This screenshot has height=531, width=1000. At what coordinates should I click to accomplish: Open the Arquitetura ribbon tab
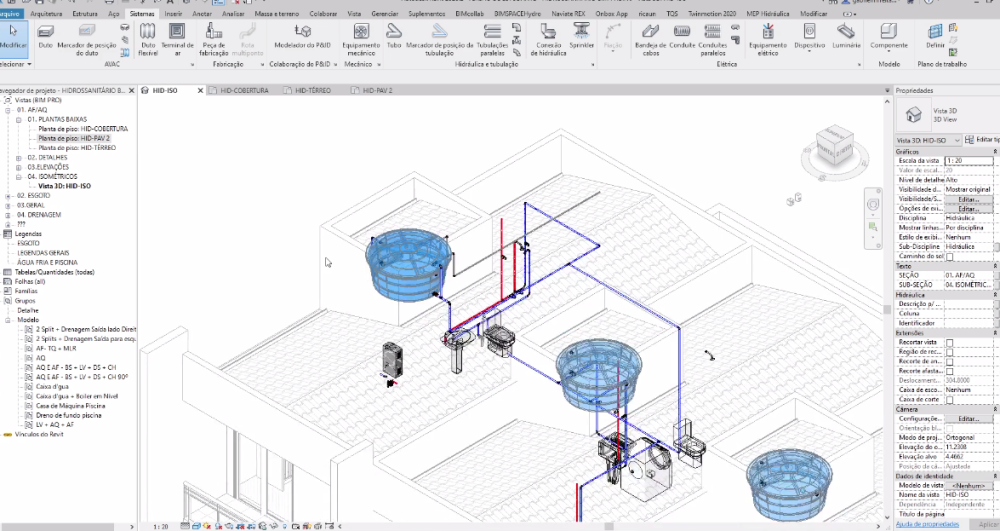point(46,13)
